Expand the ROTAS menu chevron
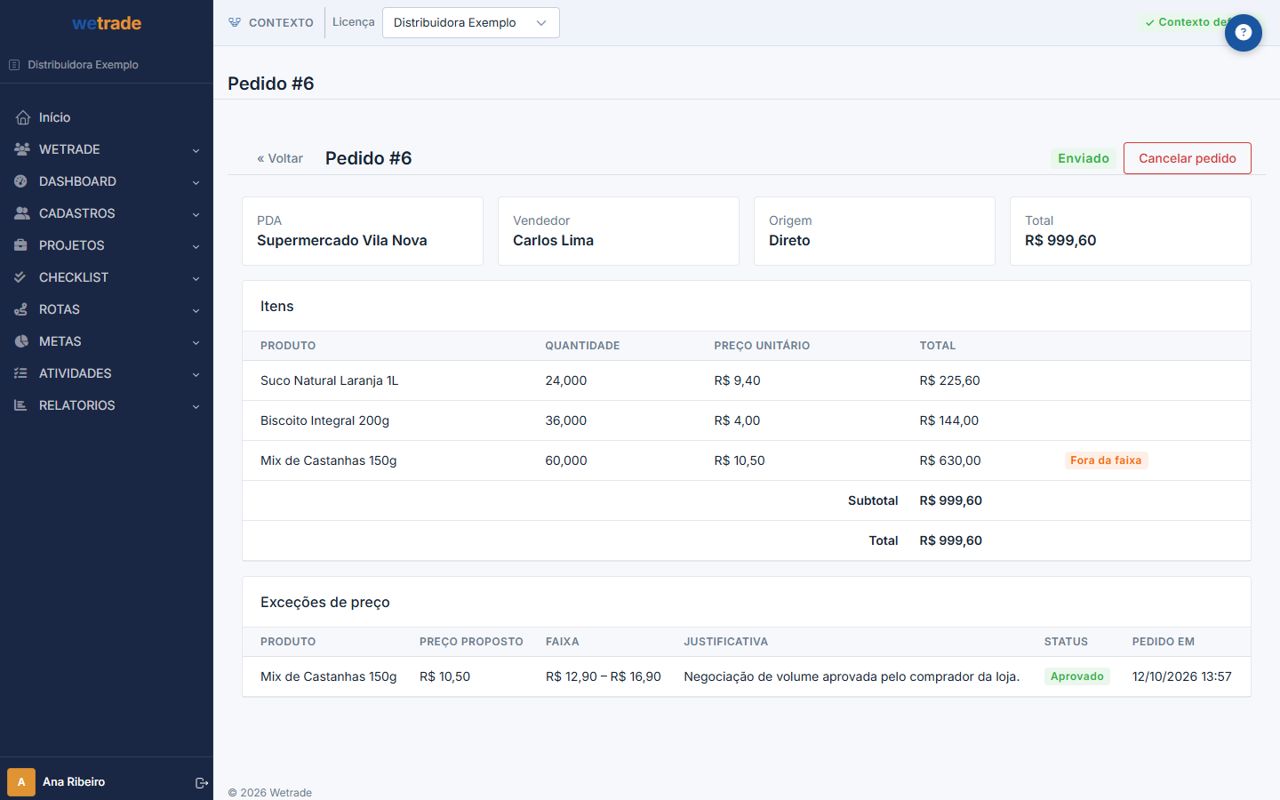1280x800 pixels. [x=196, y=310]
